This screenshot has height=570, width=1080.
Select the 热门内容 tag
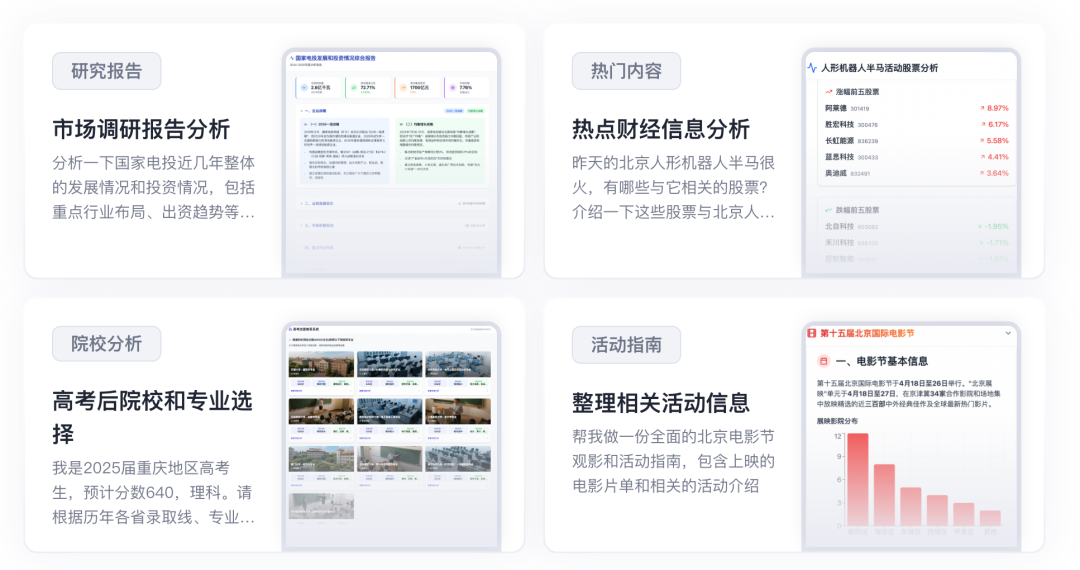click(x=626, y=71)
